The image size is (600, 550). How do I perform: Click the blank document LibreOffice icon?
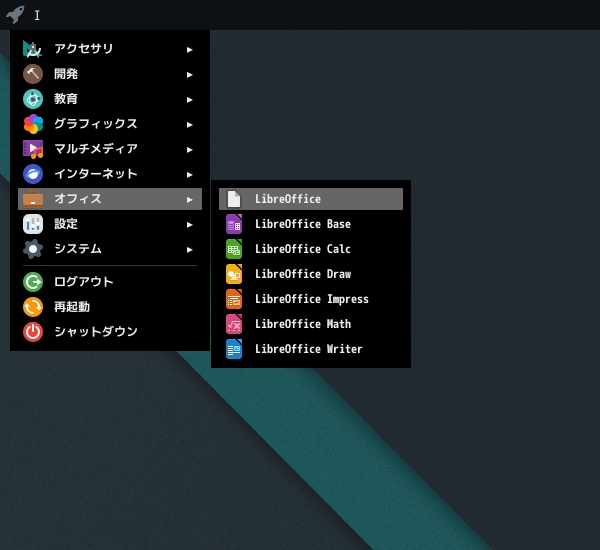tap(234, 199)
